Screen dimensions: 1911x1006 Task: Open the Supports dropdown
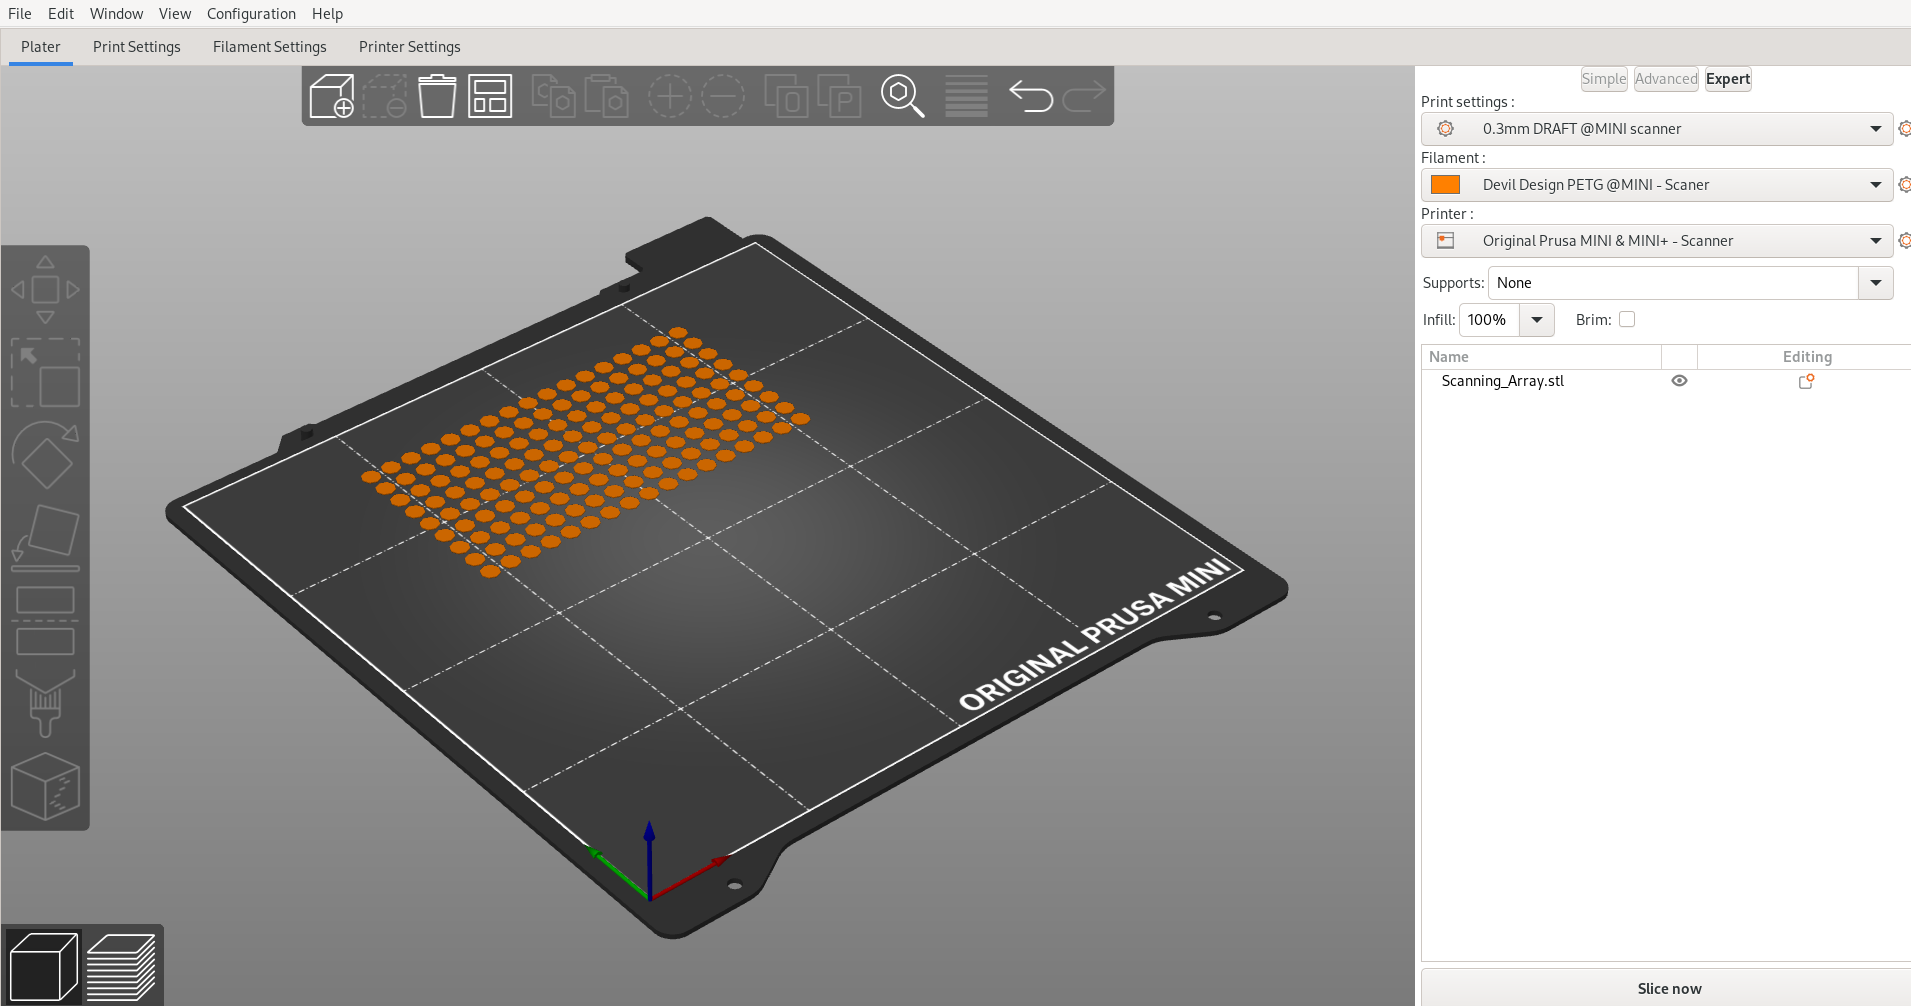pos(1874,283)
